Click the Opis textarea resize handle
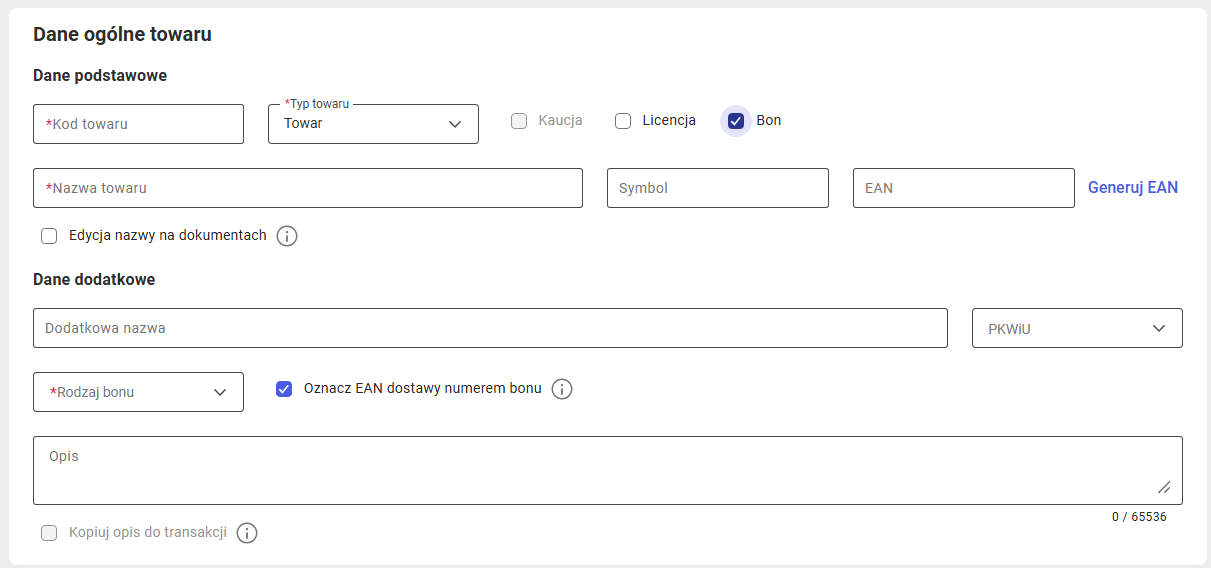1211x568 pixels. pos(1164,487)
